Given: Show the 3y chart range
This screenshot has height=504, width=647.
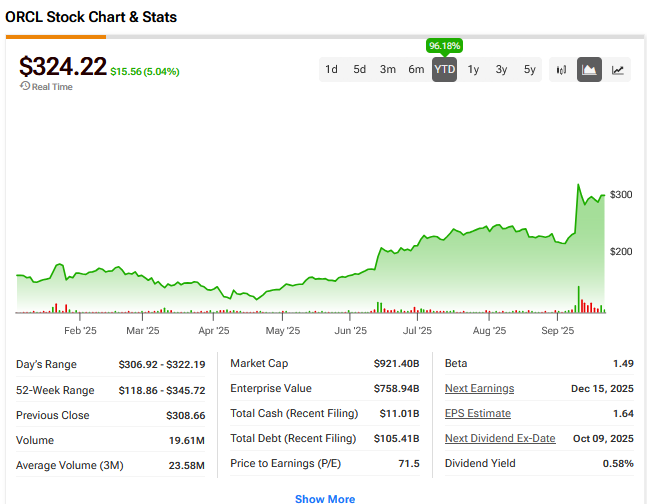Looking at the screenshot, I should 501,70.
